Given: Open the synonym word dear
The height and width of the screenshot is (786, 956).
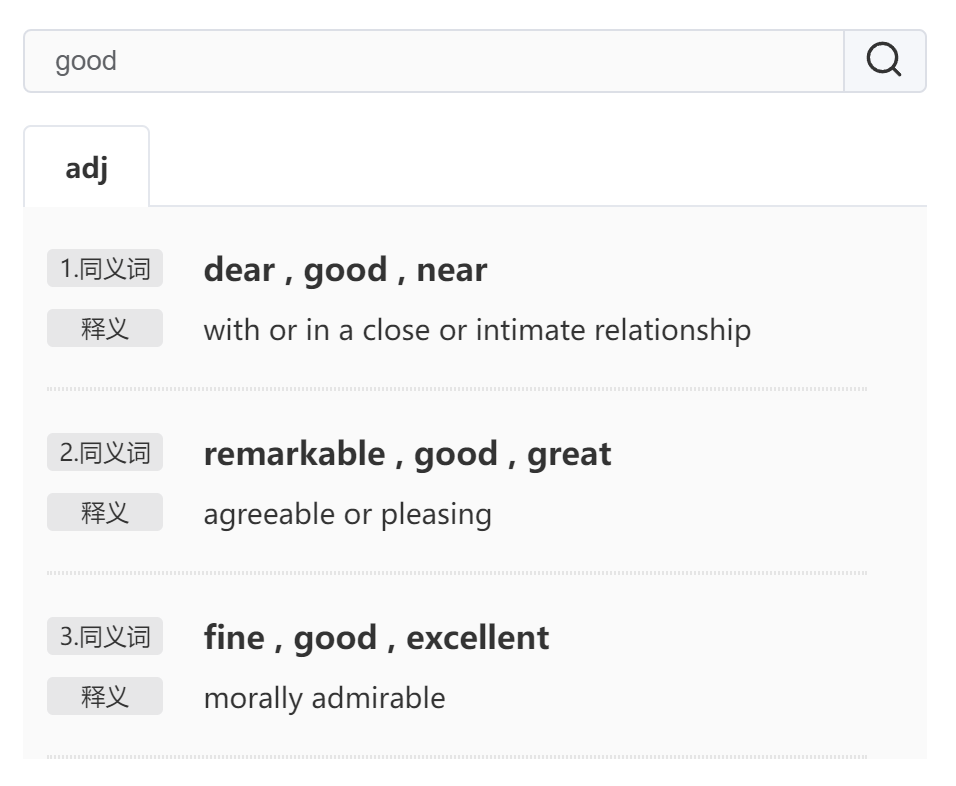Looking at the screenshot, I should click(239, 270).
